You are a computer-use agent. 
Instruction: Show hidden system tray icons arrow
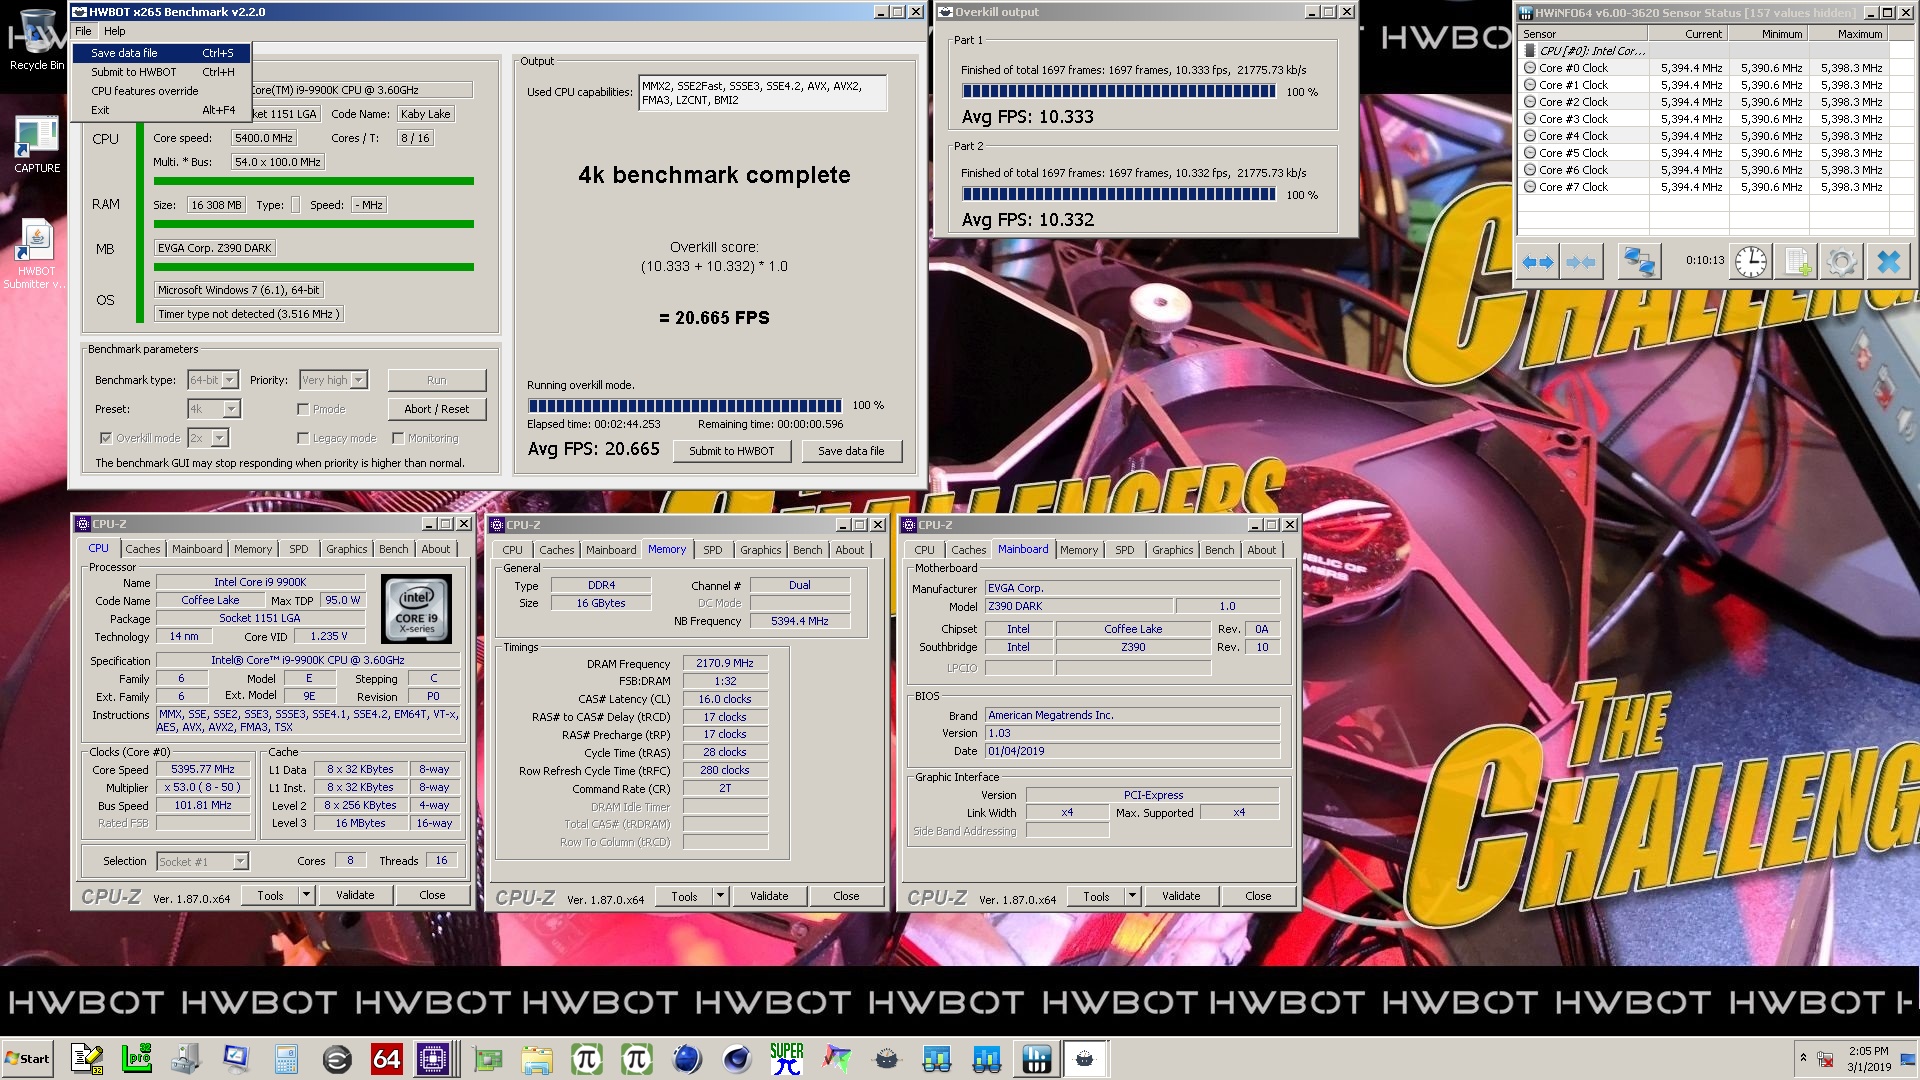pos(1803,1057)
